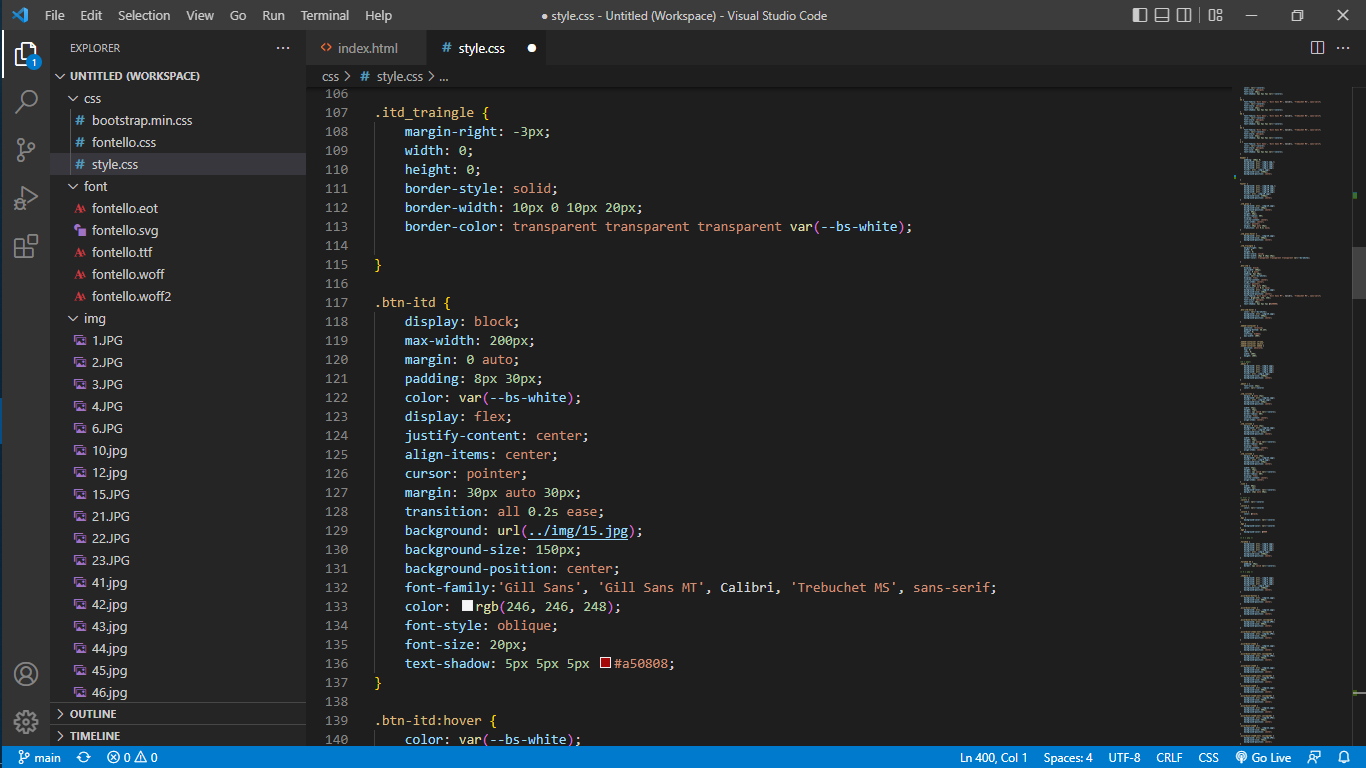This screenshot has width=1366, height=768.
Task: Open the Extensions view
Action: click(x=26, y=246)
